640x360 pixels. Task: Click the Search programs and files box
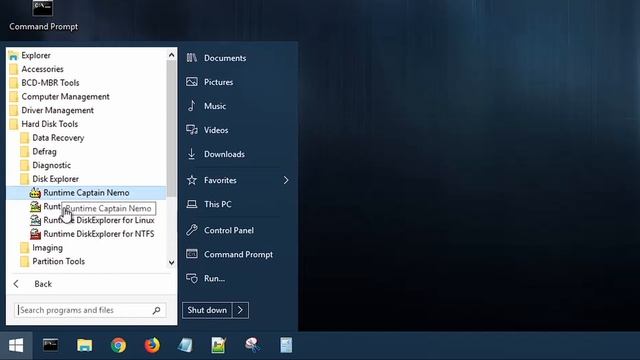coord(90,310)
